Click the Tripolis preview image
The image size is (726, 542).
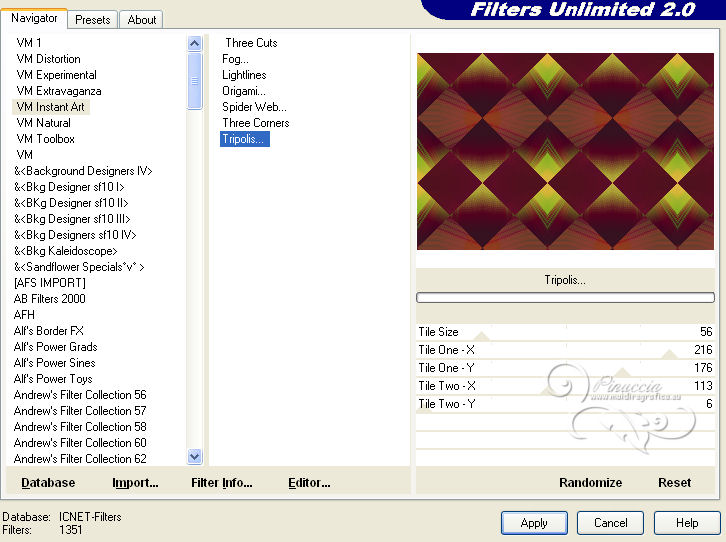(565, 151)
